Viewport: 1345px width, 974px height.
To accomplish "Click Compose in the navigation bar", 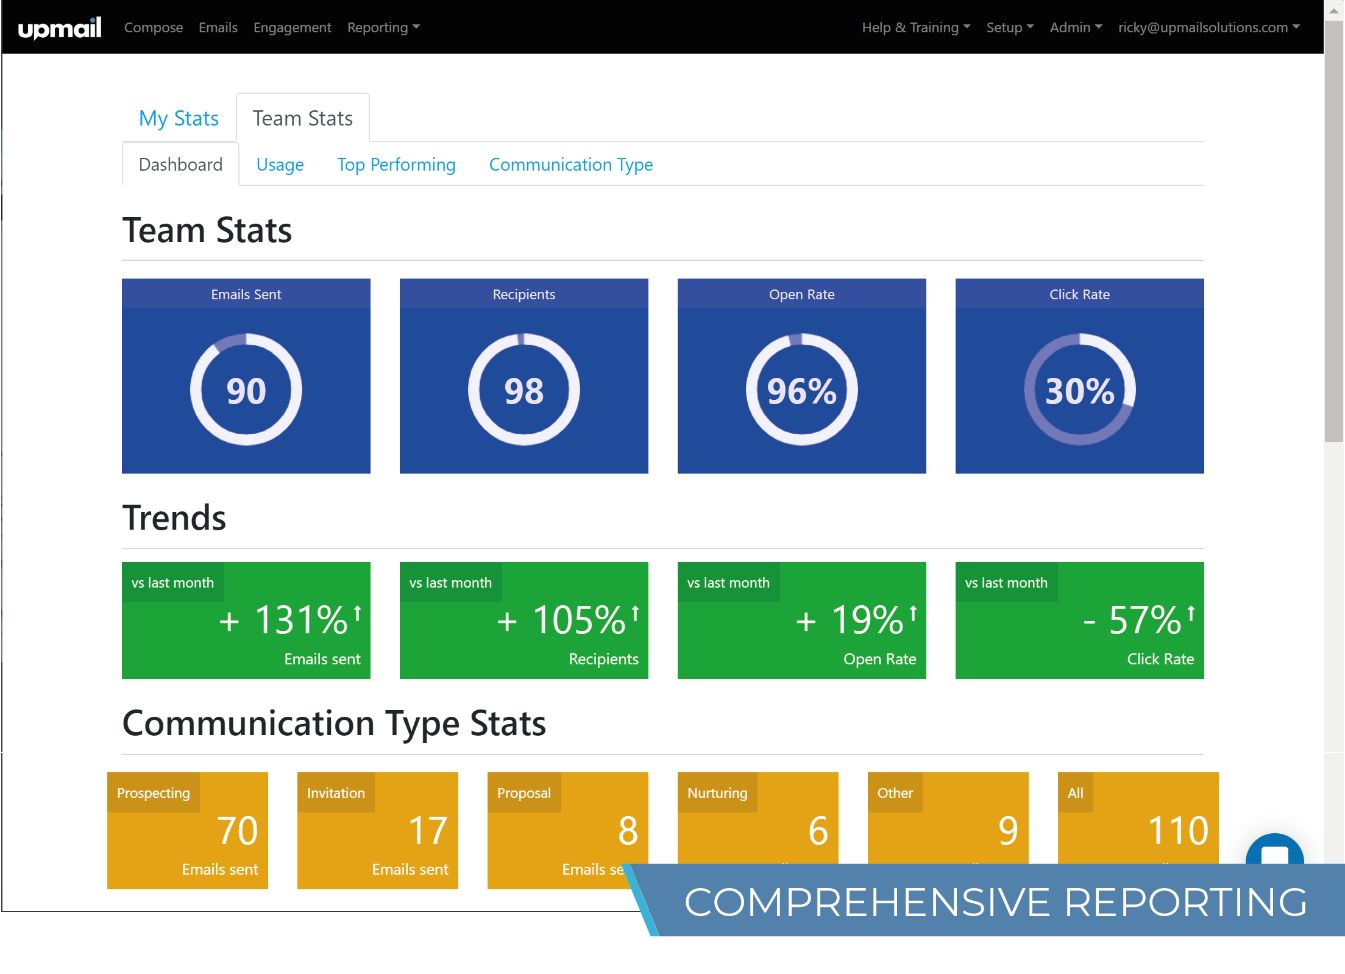I will [x=153, y=28].
